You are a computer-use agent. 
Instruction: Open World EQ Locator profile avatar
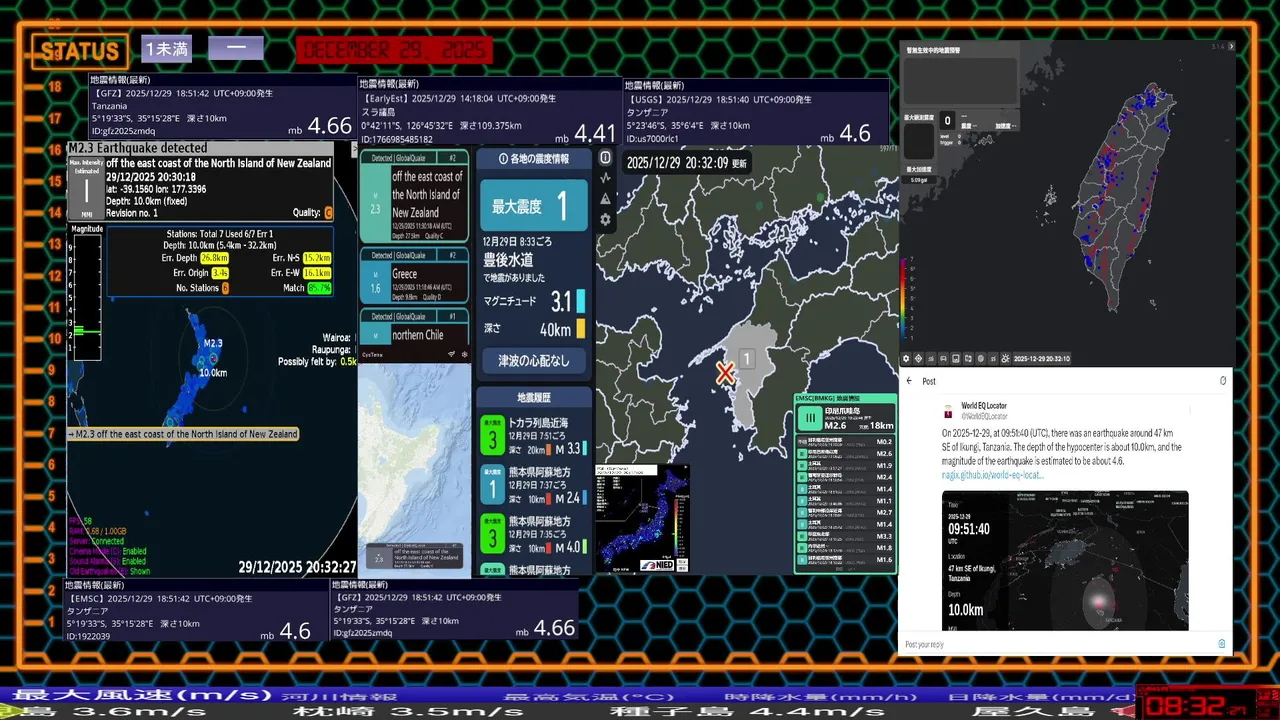pyautogui.click(x=948, y=411)
